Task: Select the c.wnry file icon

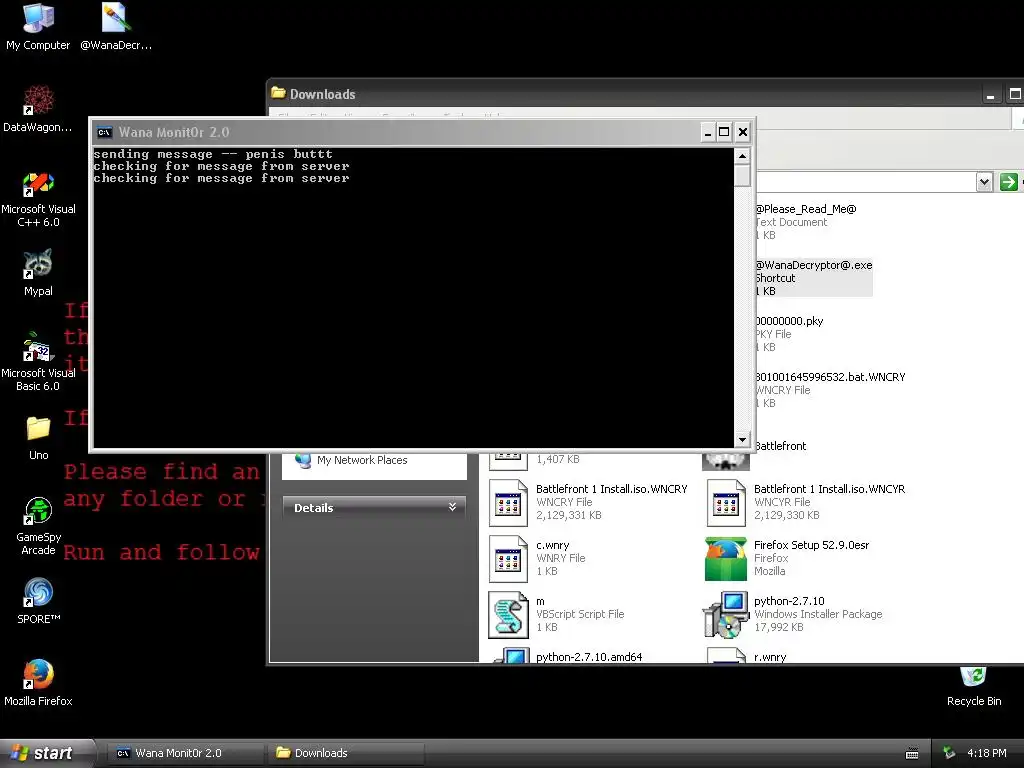Action: [x=508, y=559]
